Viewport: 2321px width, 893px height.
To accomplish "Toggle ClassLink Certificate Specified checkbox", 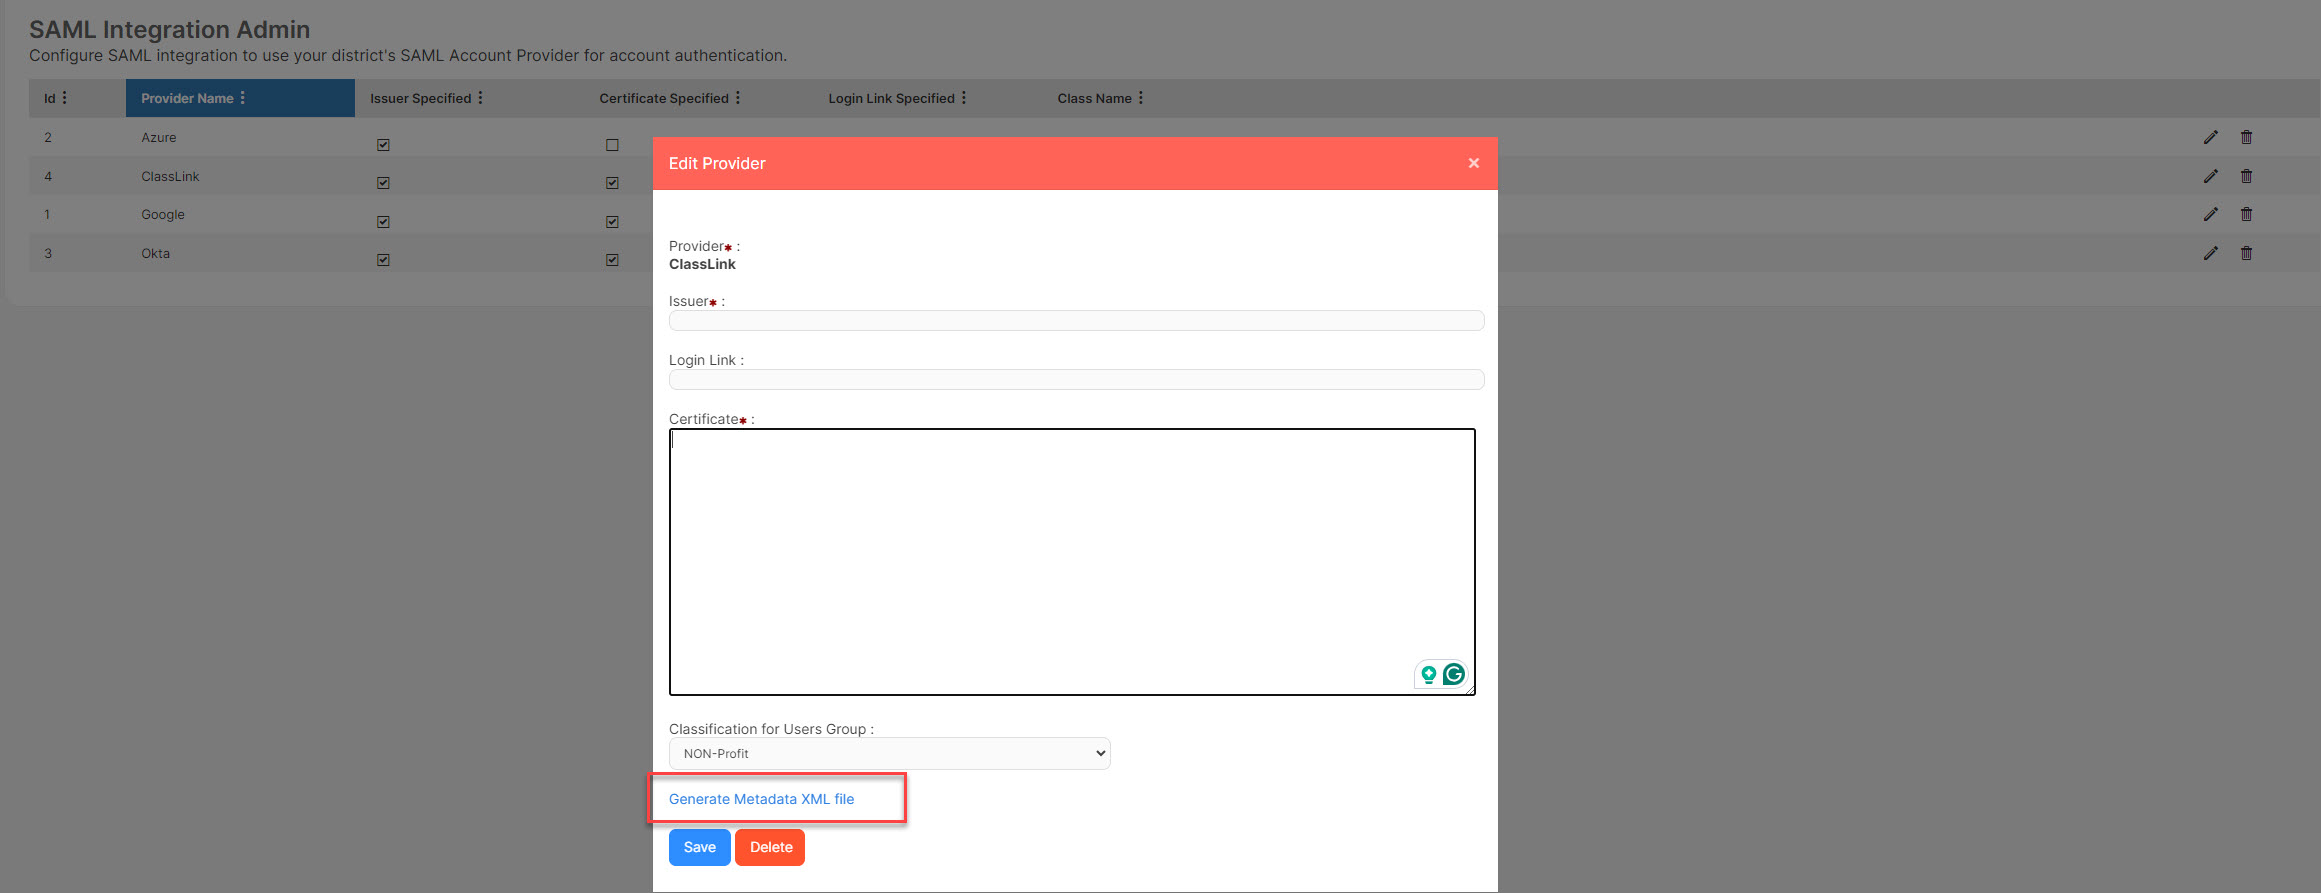I will point(612,183).
